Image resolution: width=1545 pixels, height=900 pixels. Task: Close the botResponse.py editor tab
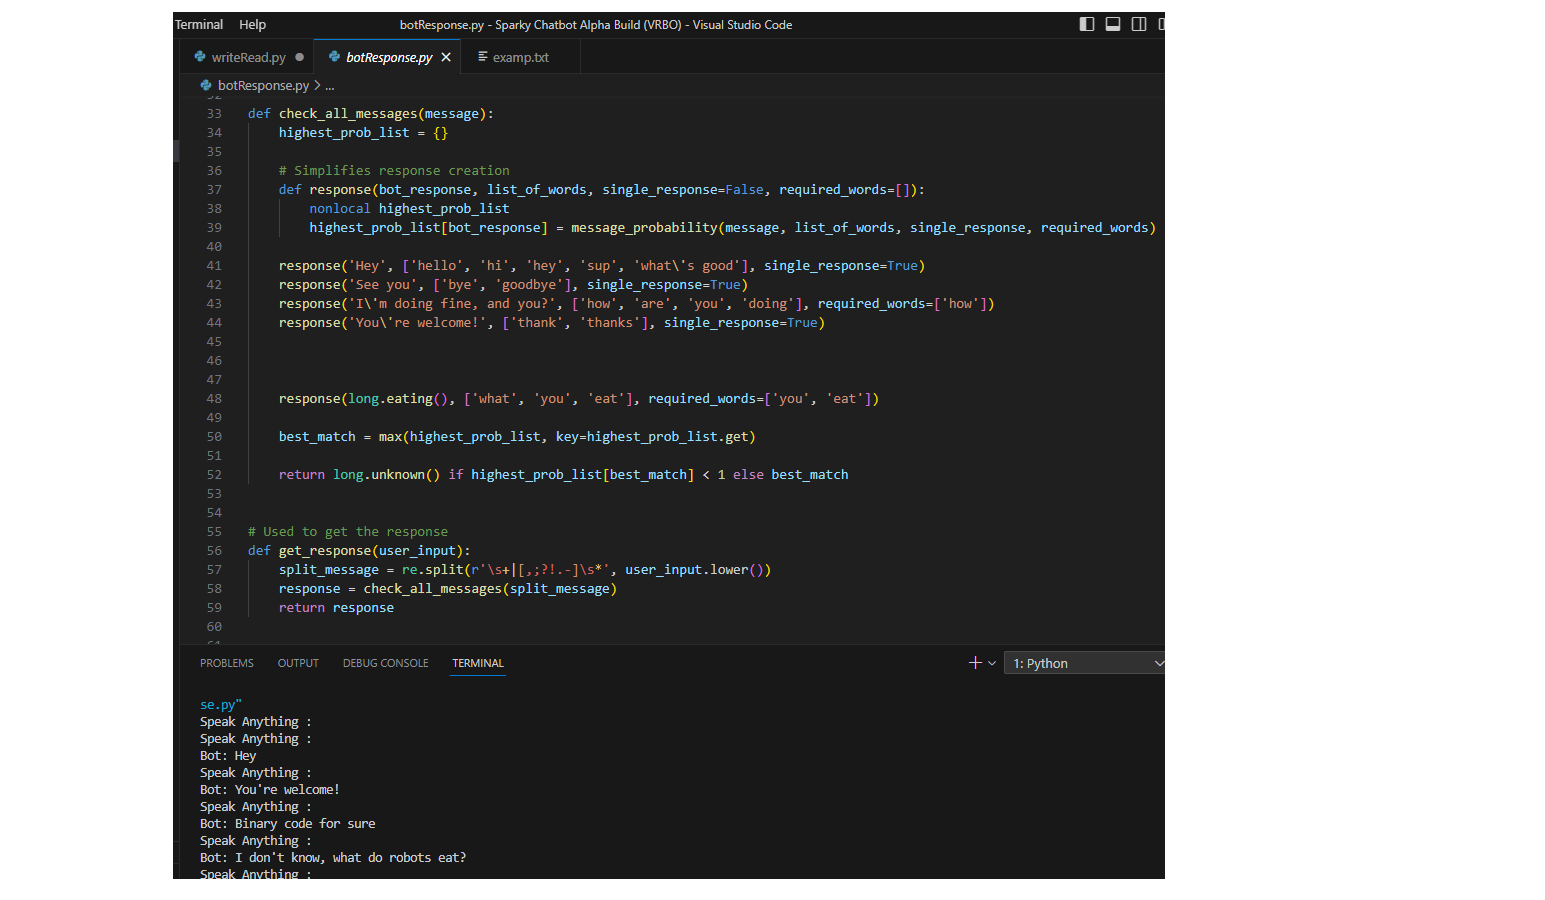coord(446,57)
